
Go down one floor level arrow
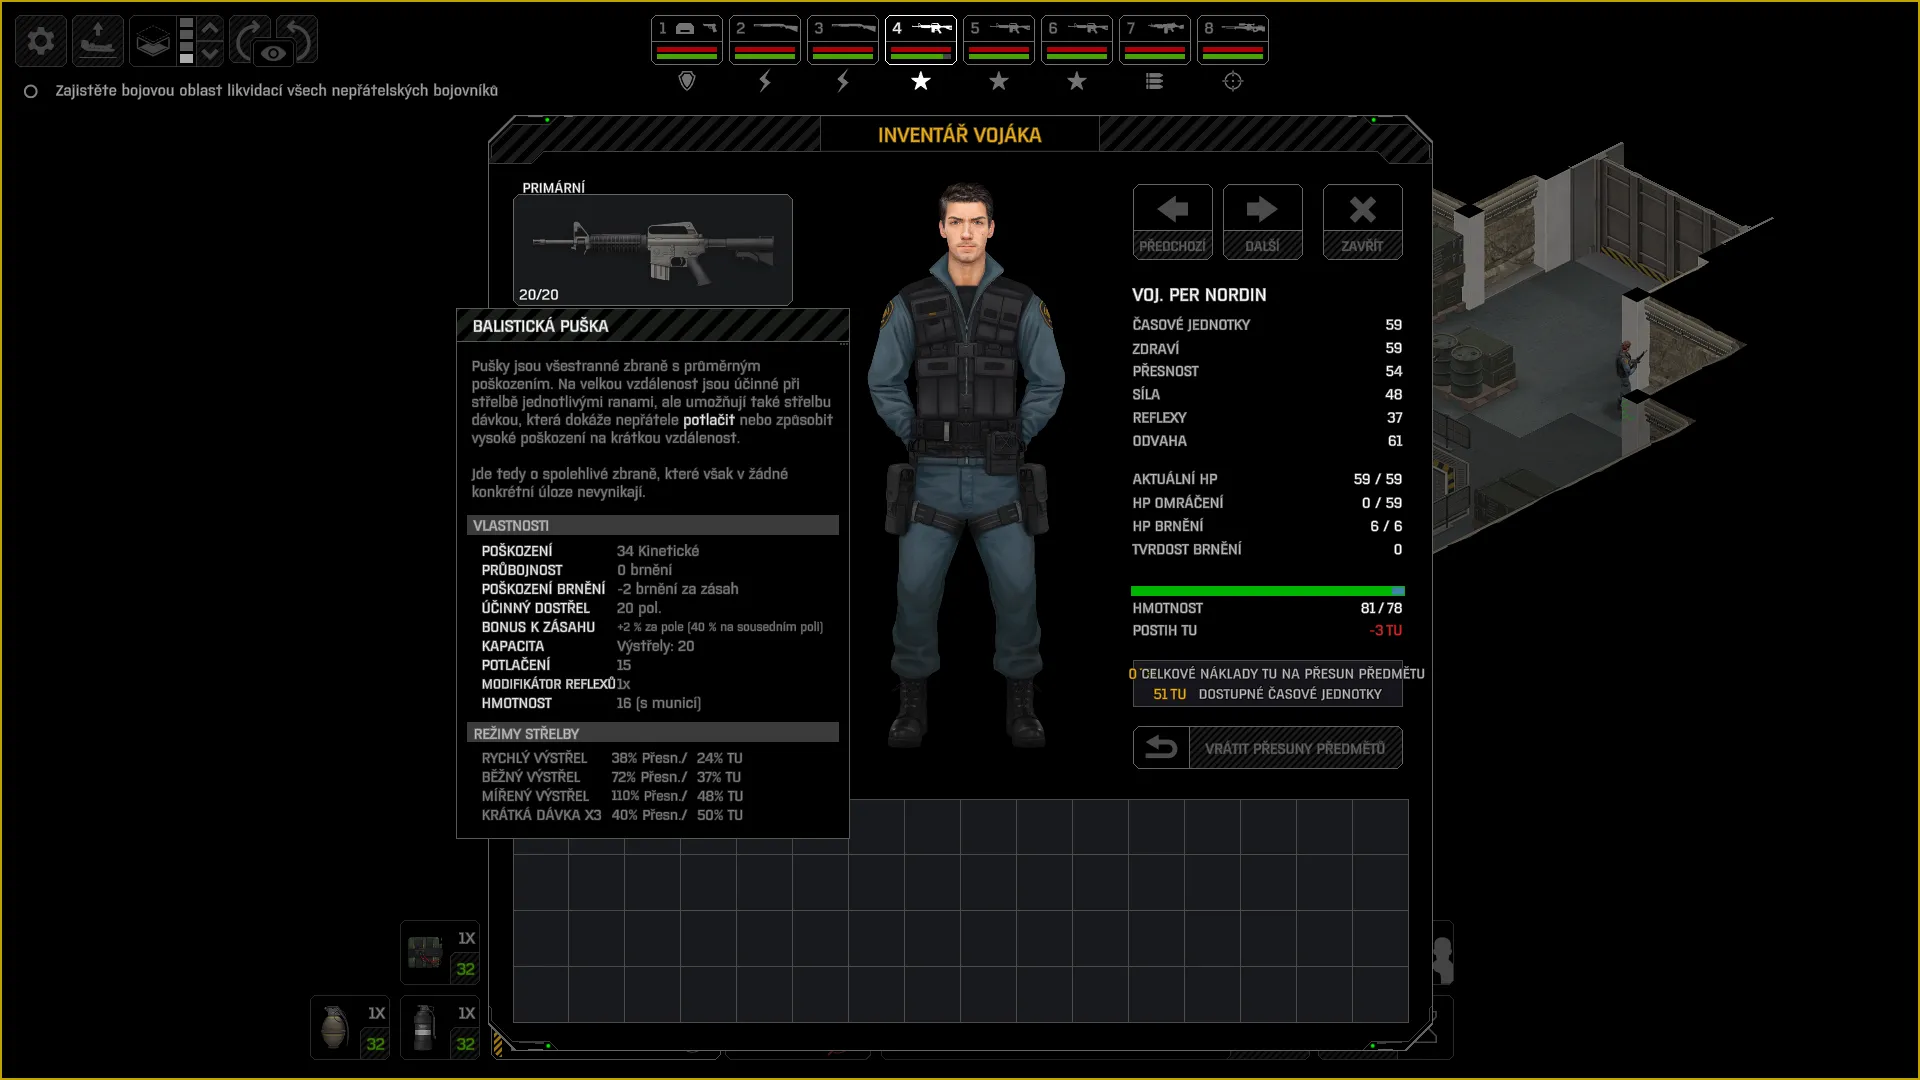[x=210, y=54]
